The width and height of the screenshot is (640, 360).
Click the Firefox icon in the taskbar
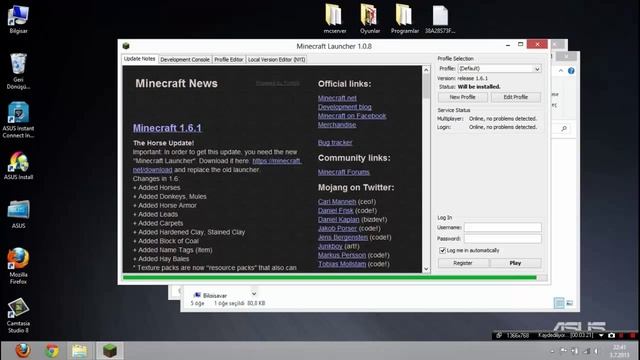click(23, 351)
